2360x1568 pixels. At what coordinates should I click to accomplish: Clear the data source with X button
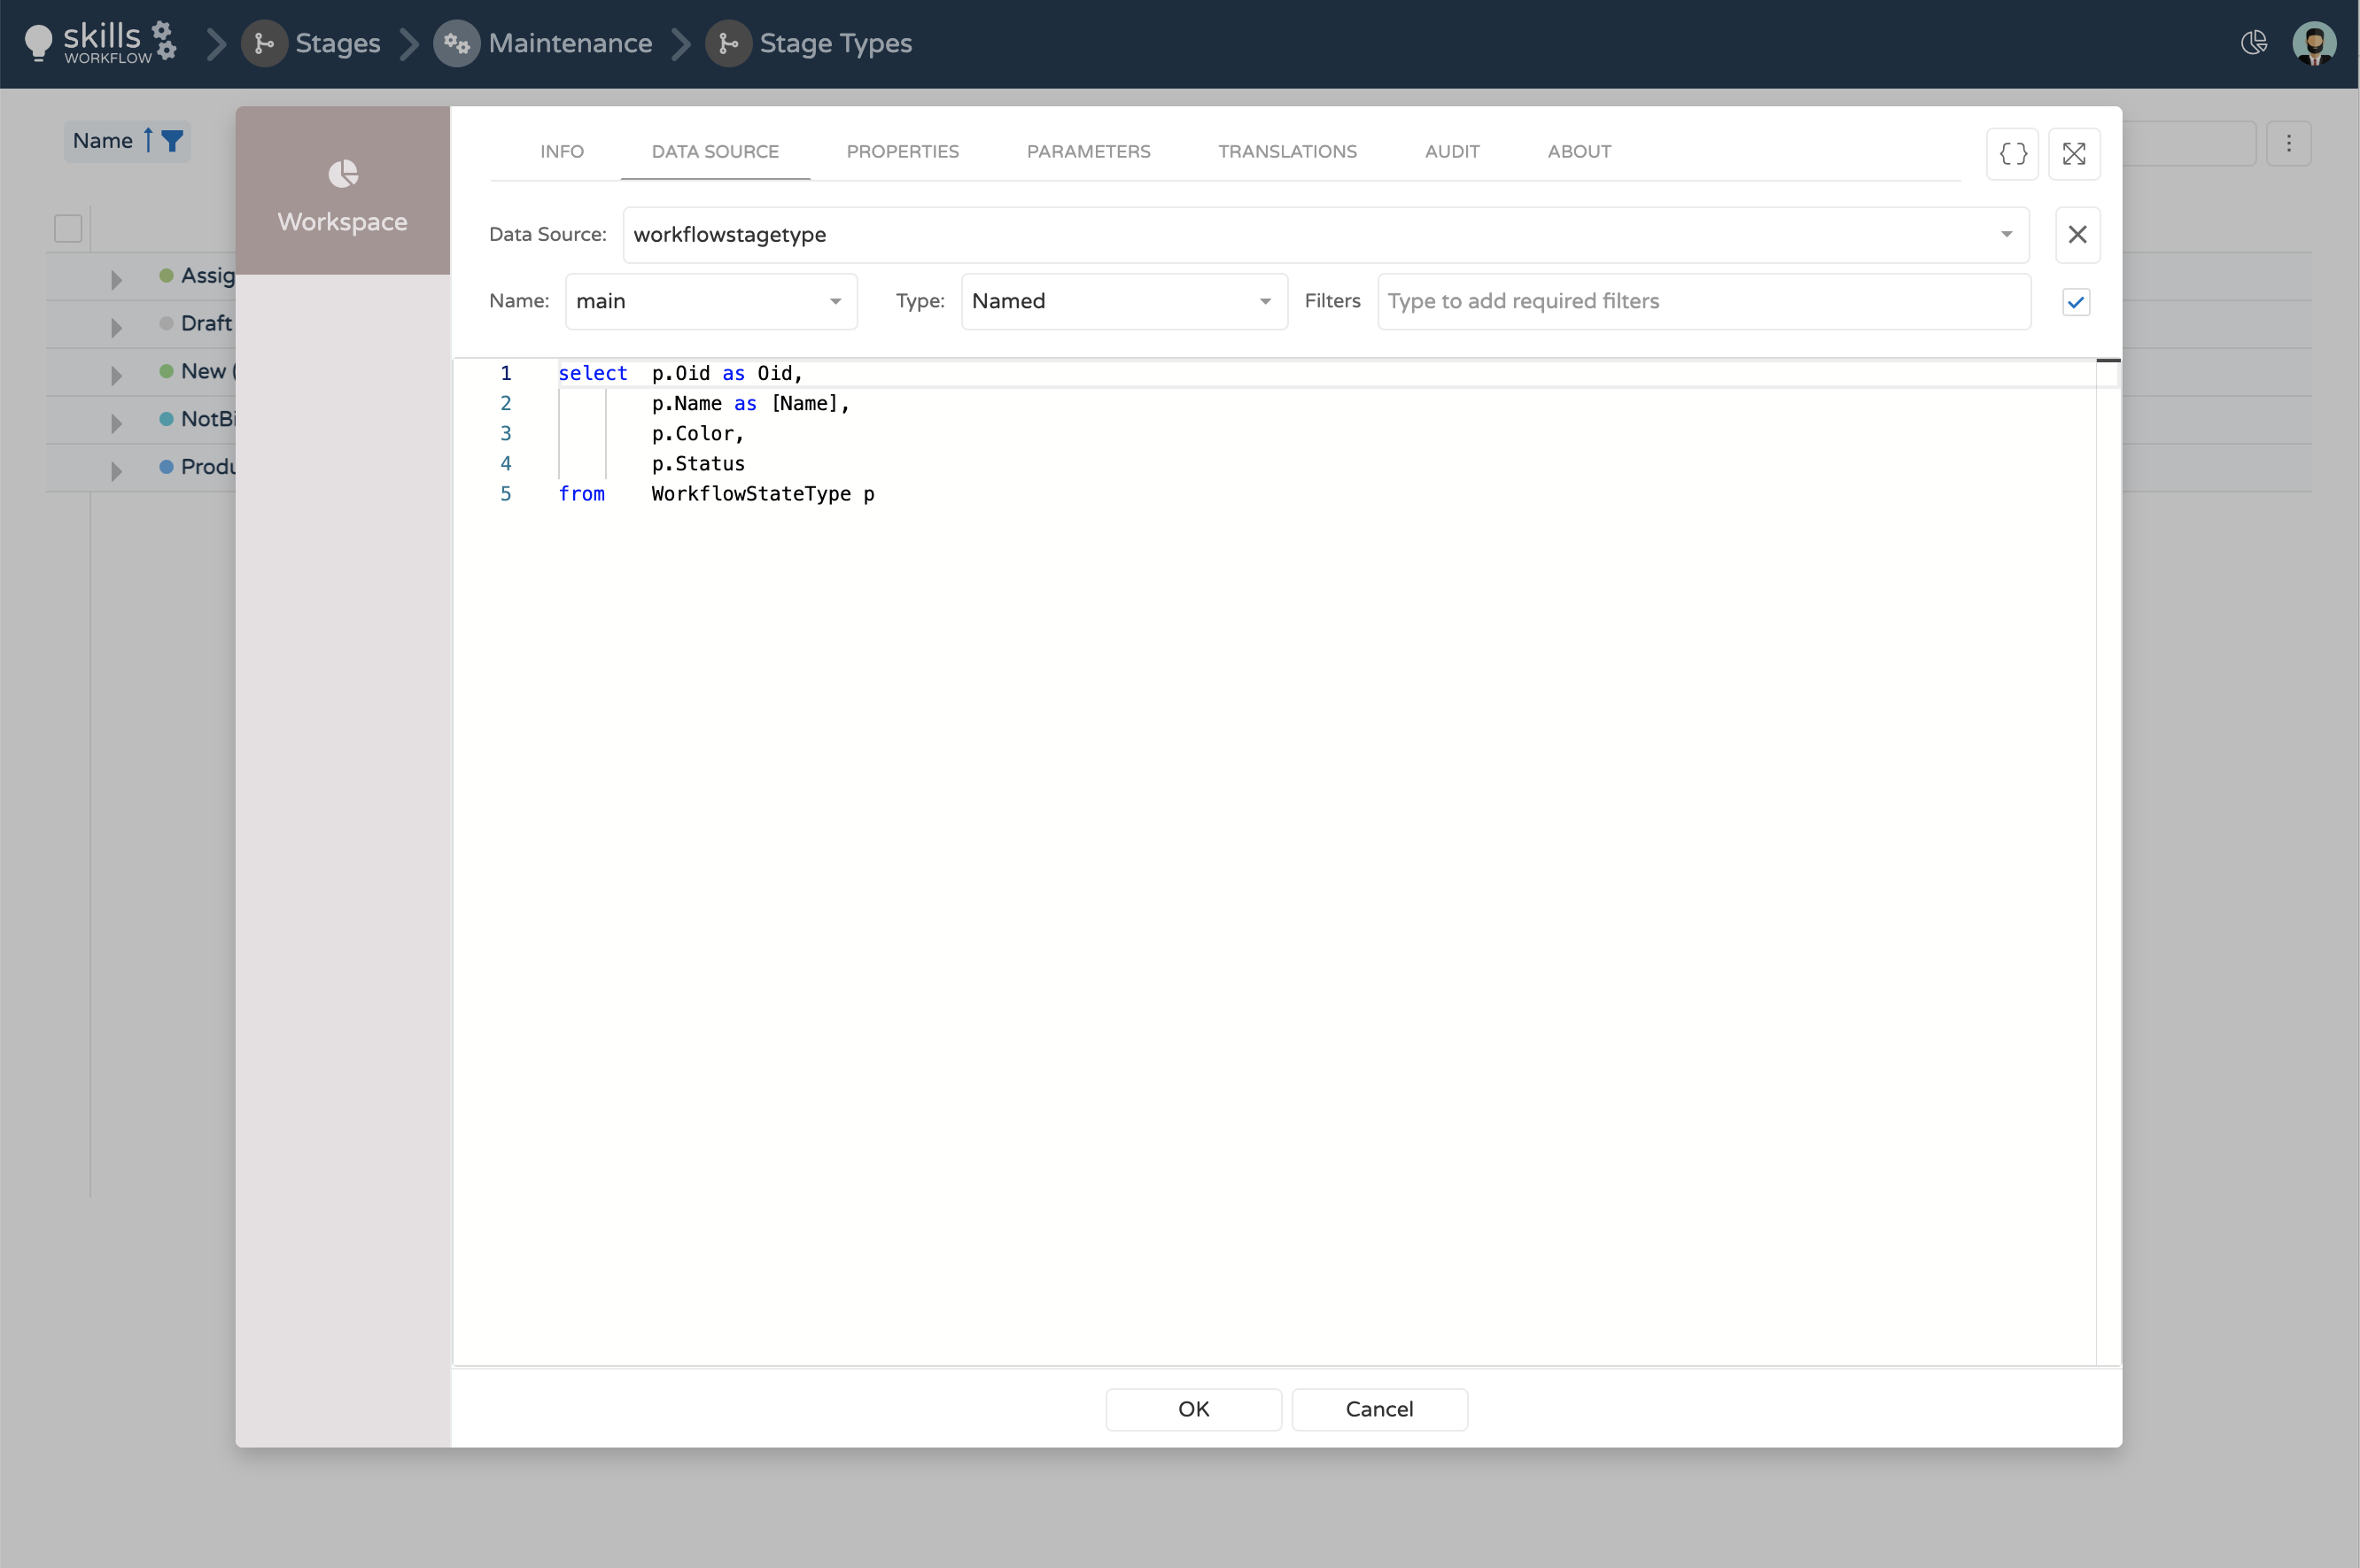(2077, 235)
